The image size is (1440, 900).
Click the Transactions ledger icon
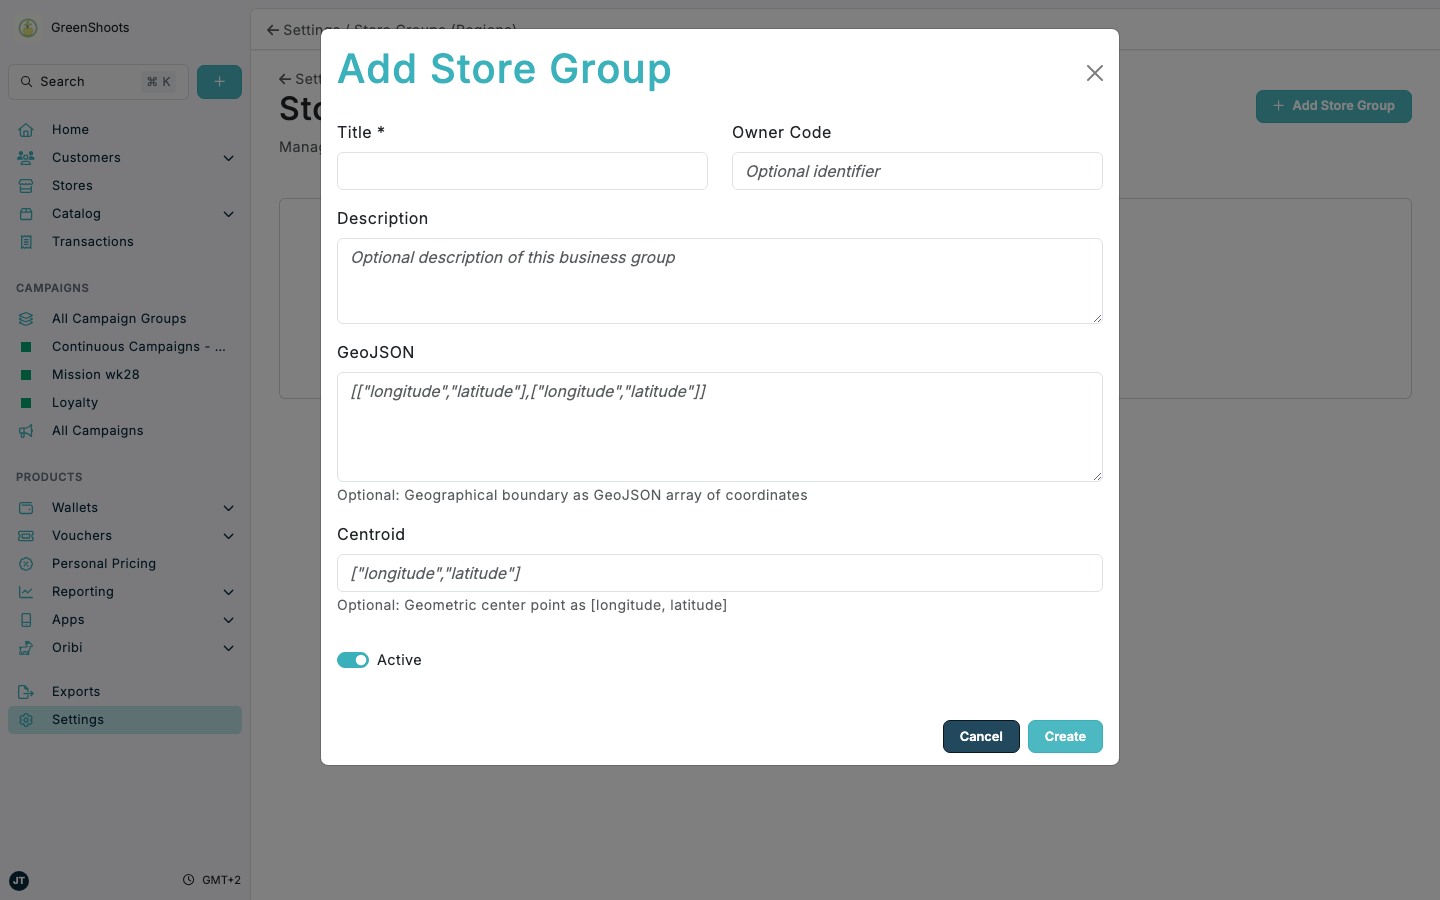[27, 241]
